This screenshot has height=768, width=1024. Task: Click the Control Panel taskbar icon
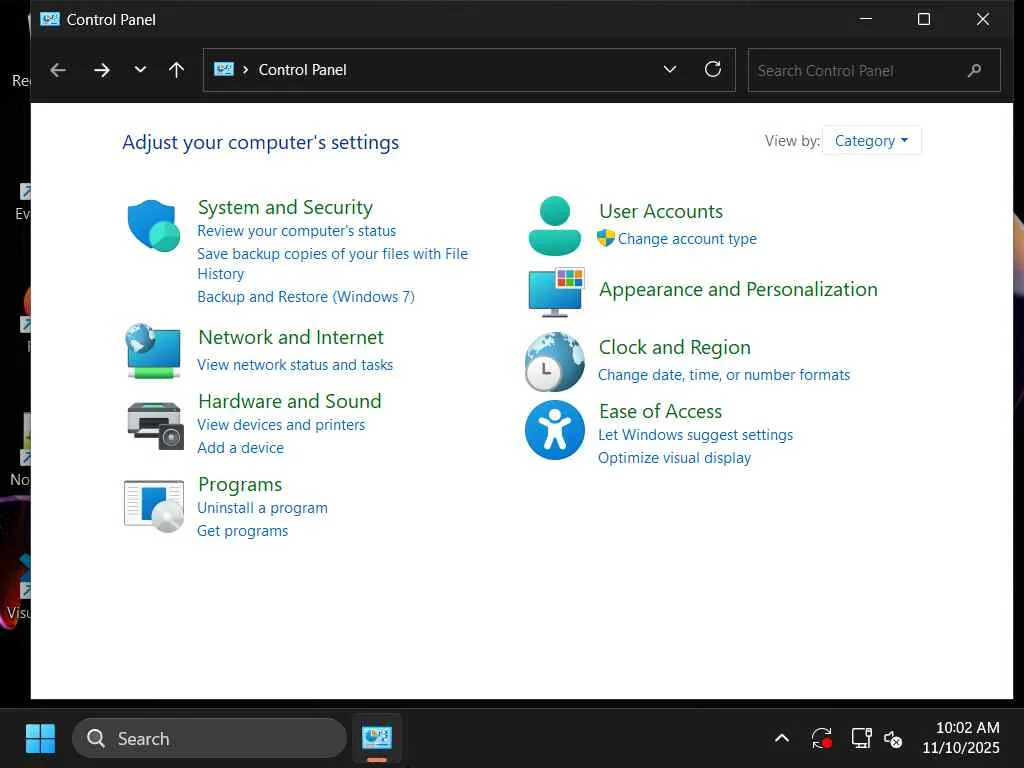[x=377, y=738]
